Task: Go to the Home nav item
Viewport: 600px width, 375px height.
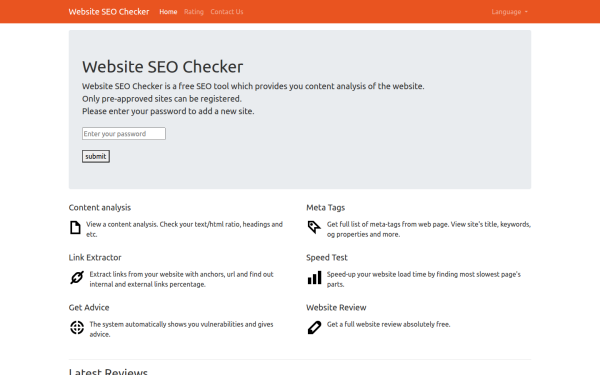Action: 168,12
